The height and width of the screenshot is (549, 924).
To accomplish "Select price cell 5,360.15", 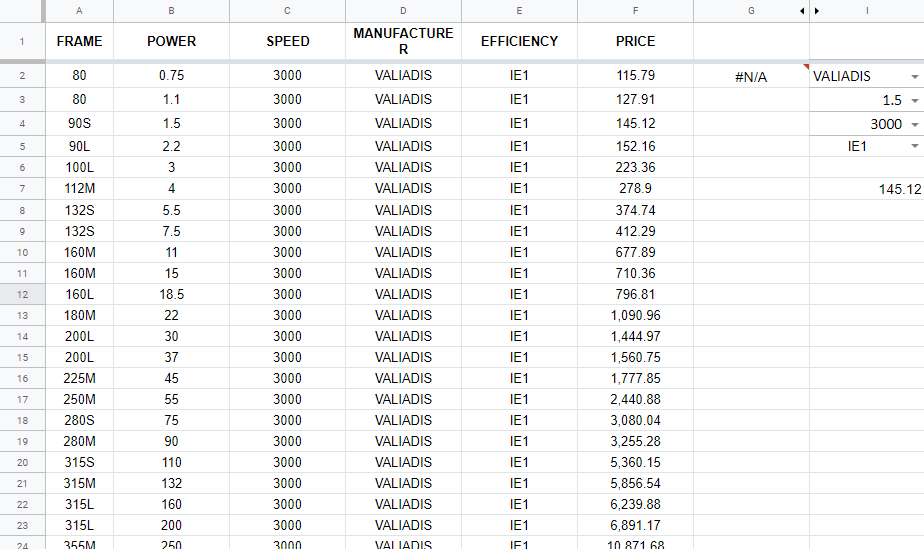I will pos(635,462).
